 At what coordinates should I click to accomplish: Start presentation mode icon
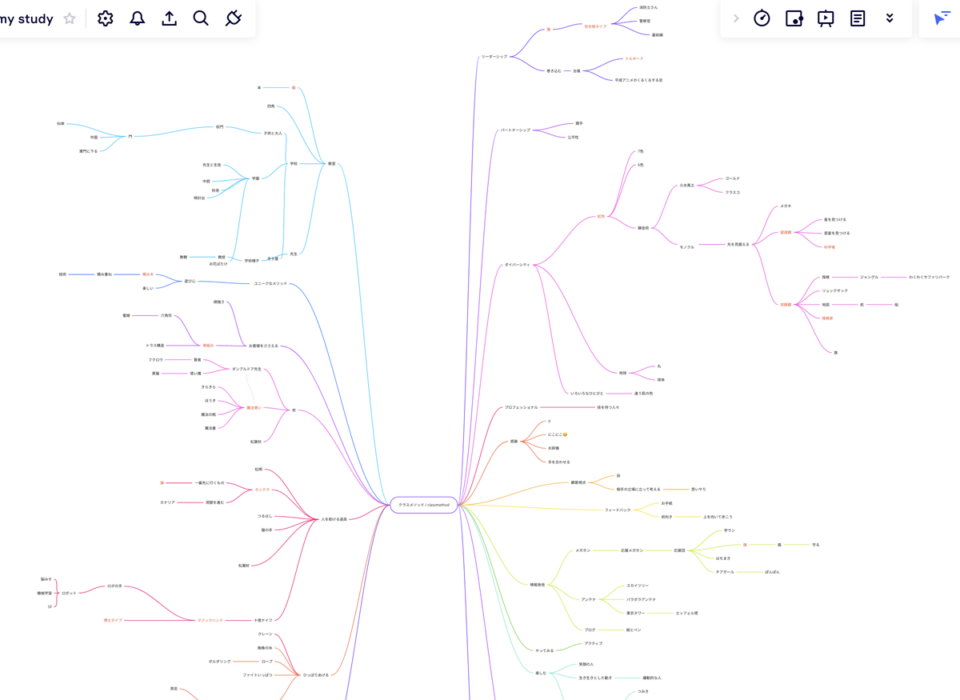(826, 19)
